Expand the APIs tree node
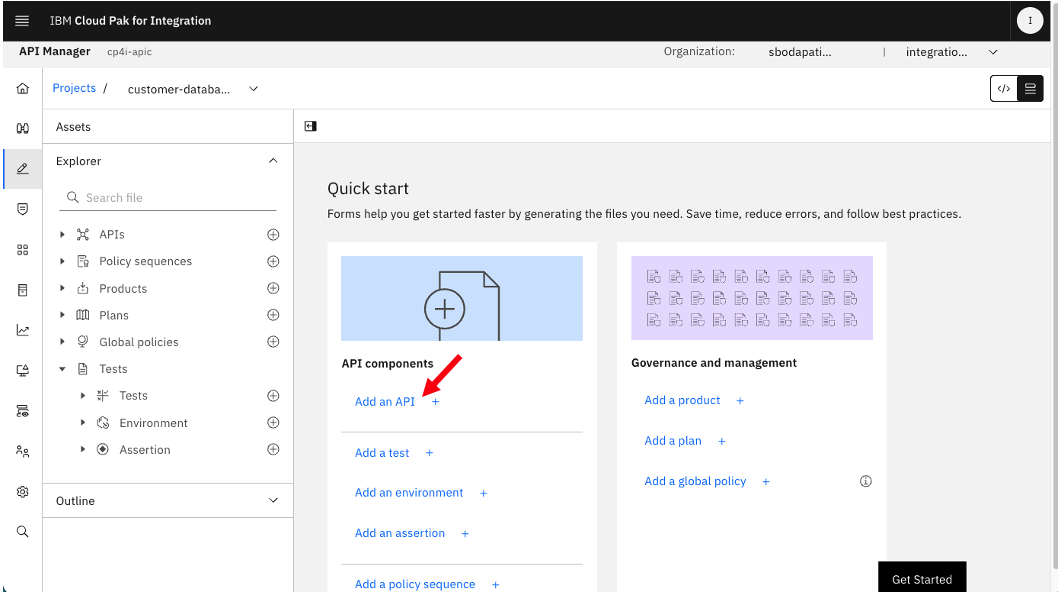 (62, 234)
